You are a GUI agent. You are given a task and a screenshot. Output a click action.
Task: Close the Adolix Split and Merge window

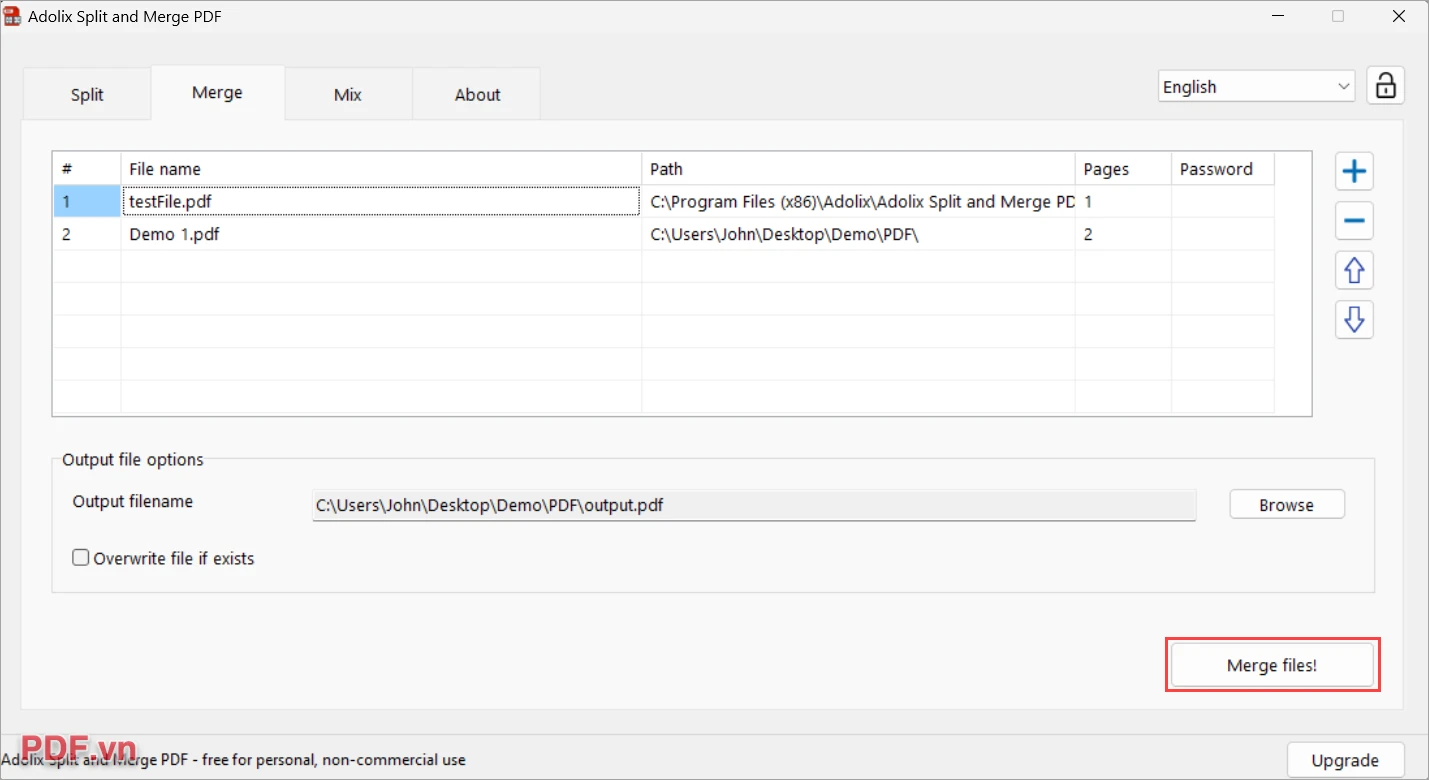click(x=1399, y=16)
